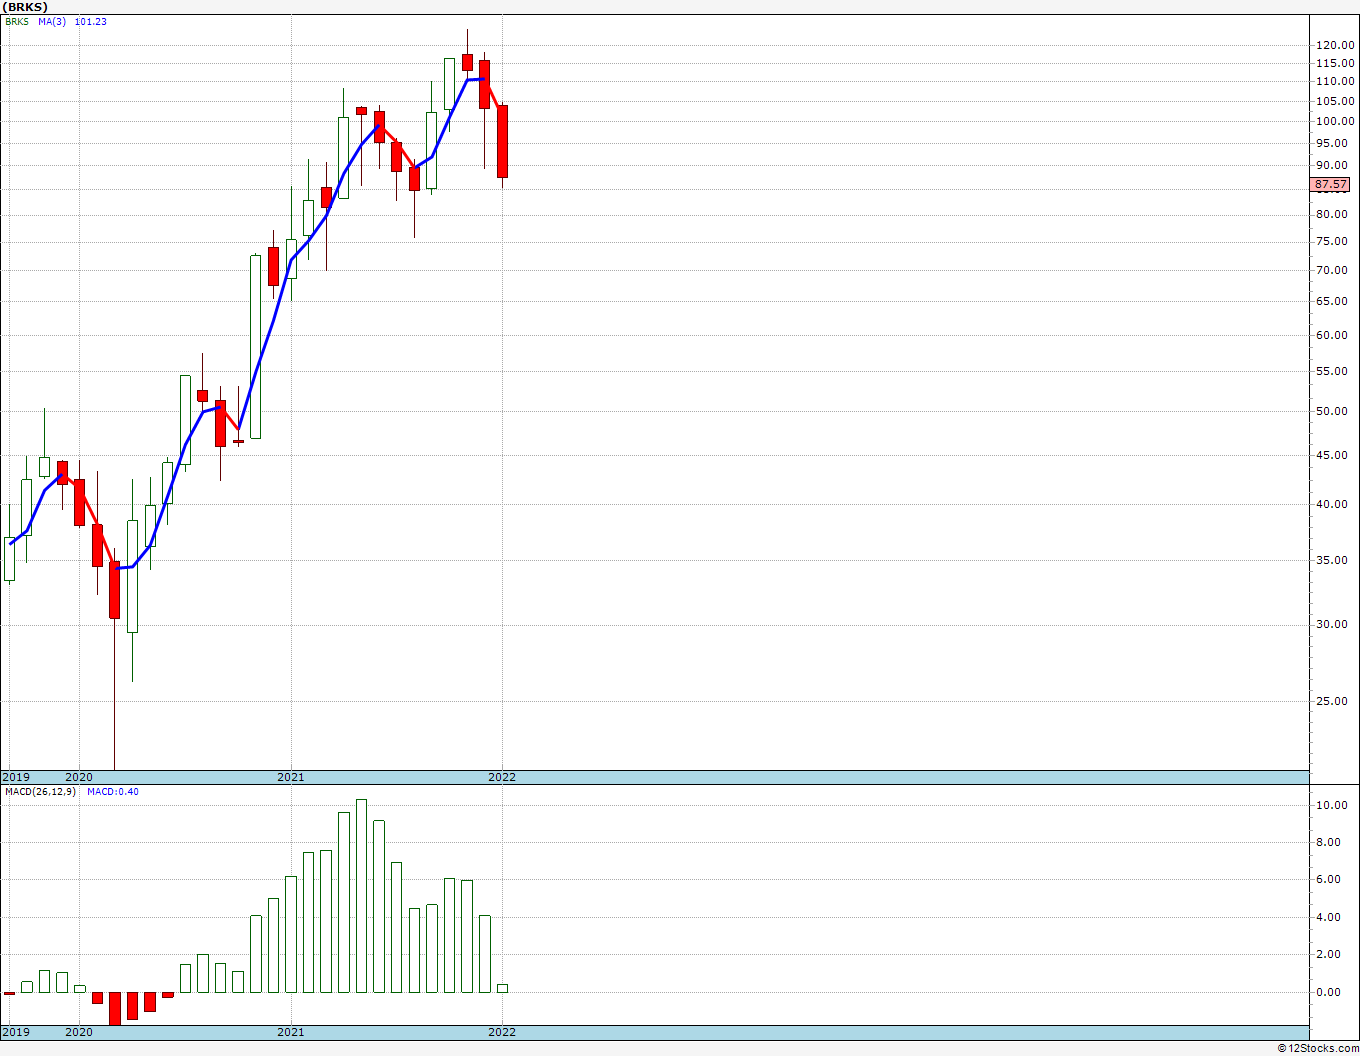1360x1056 pixels.
Task: Click 2019 on the MACD panel time axis
Action: coord(17,1032)
